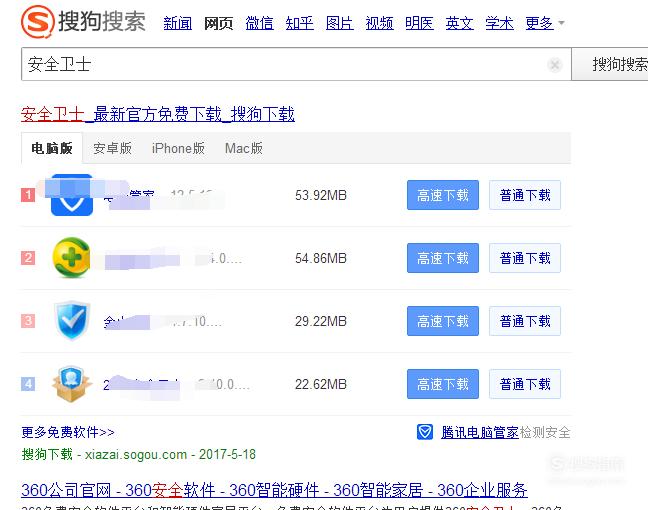This screenshot has height=510, width=648.
Task: Click the blue shield icon in row 1
Action: click(72, 195)
